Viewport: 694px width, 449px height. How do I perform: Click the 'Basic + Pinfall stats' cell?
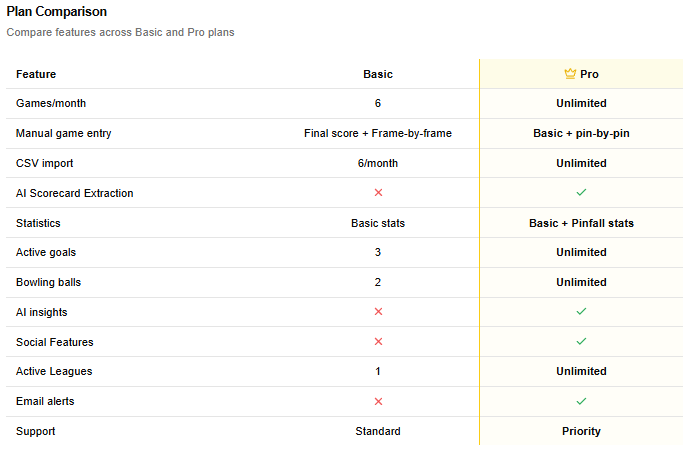581,223
